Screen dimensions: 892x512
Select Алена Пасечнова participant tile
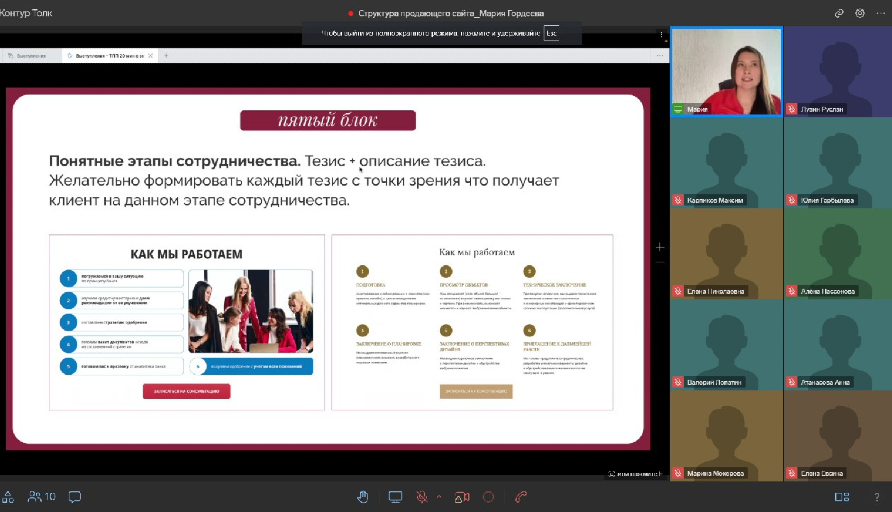pos(838,254)
